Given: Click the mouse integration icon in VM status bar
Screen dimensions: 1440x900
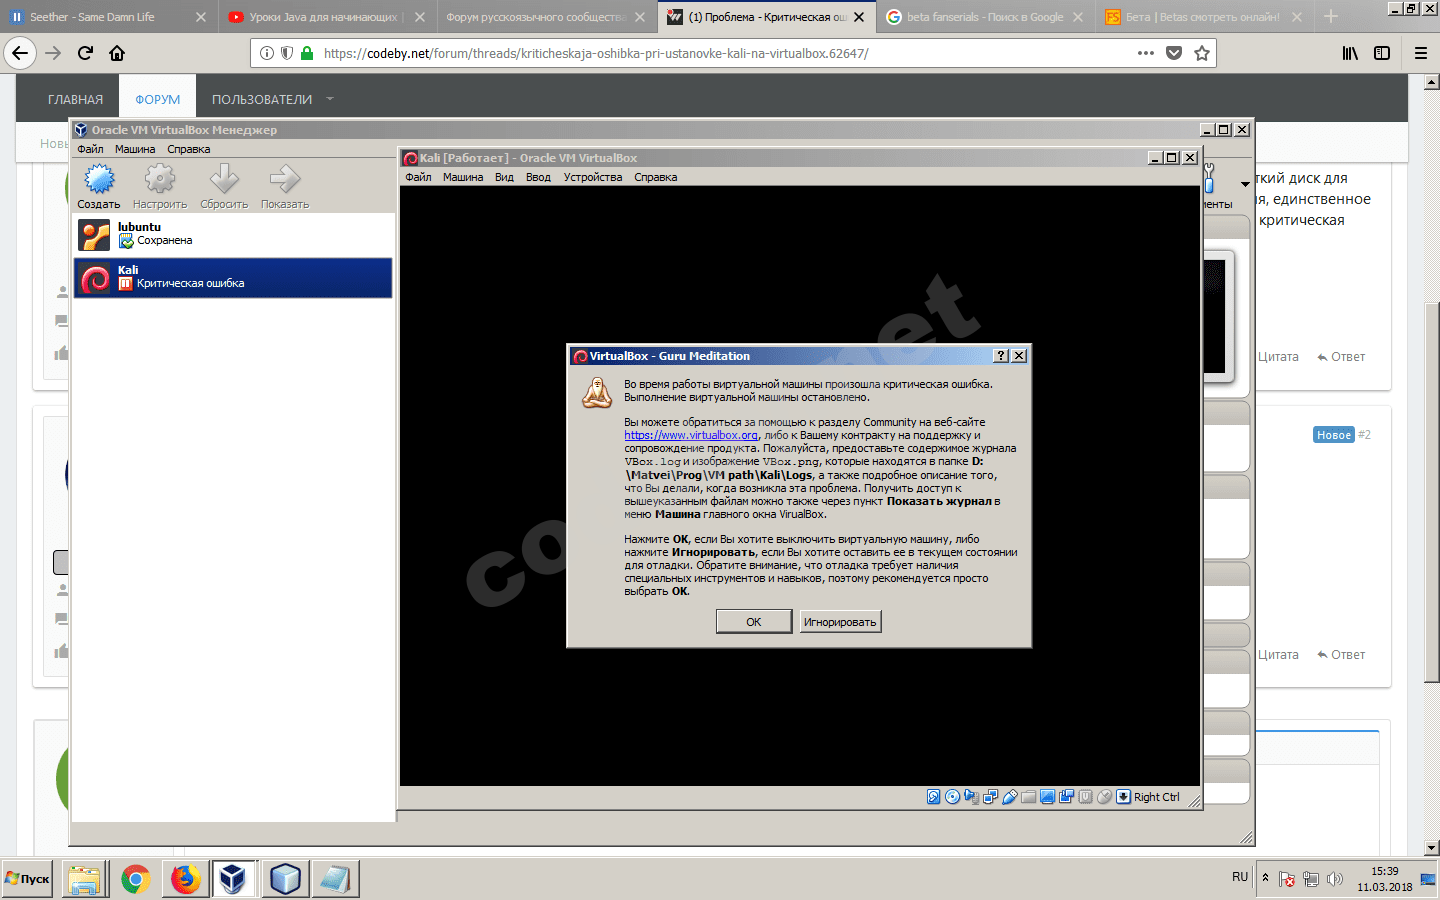Looking at the screenshot, I should coord(1104,797).
